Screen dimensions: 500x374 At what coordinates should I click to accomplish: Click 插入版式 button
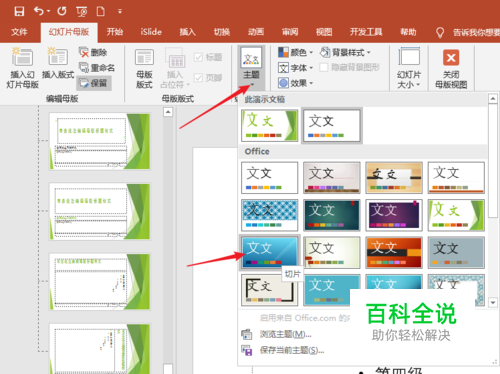pyautogui.click(x=58, y=63)
